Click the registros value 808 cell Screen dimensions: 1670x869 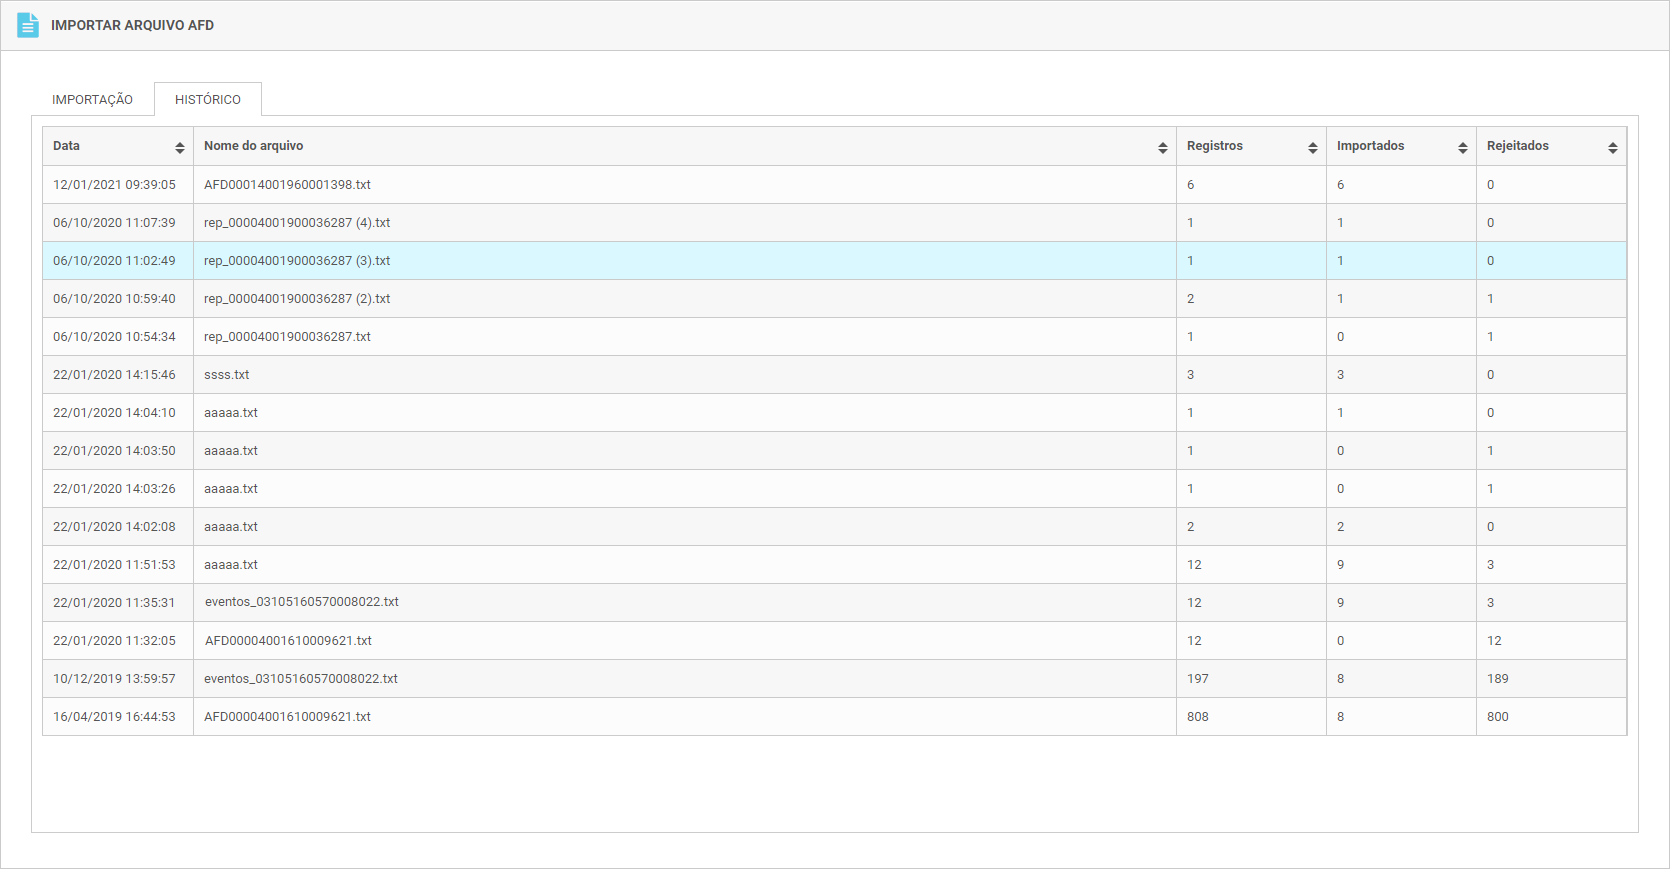point(1198,717)
